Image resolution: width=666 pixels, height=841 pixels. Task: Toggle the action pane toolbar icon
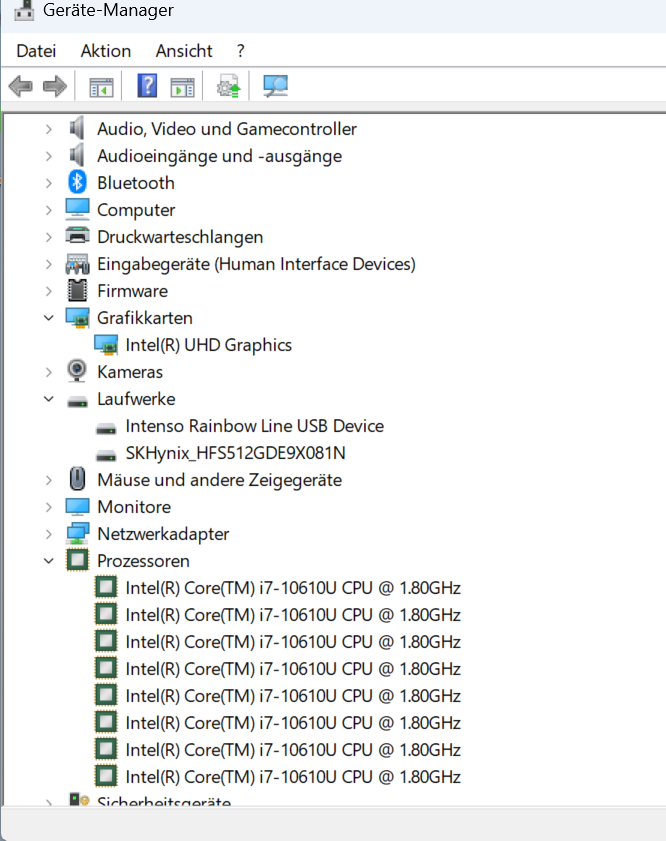182,87
